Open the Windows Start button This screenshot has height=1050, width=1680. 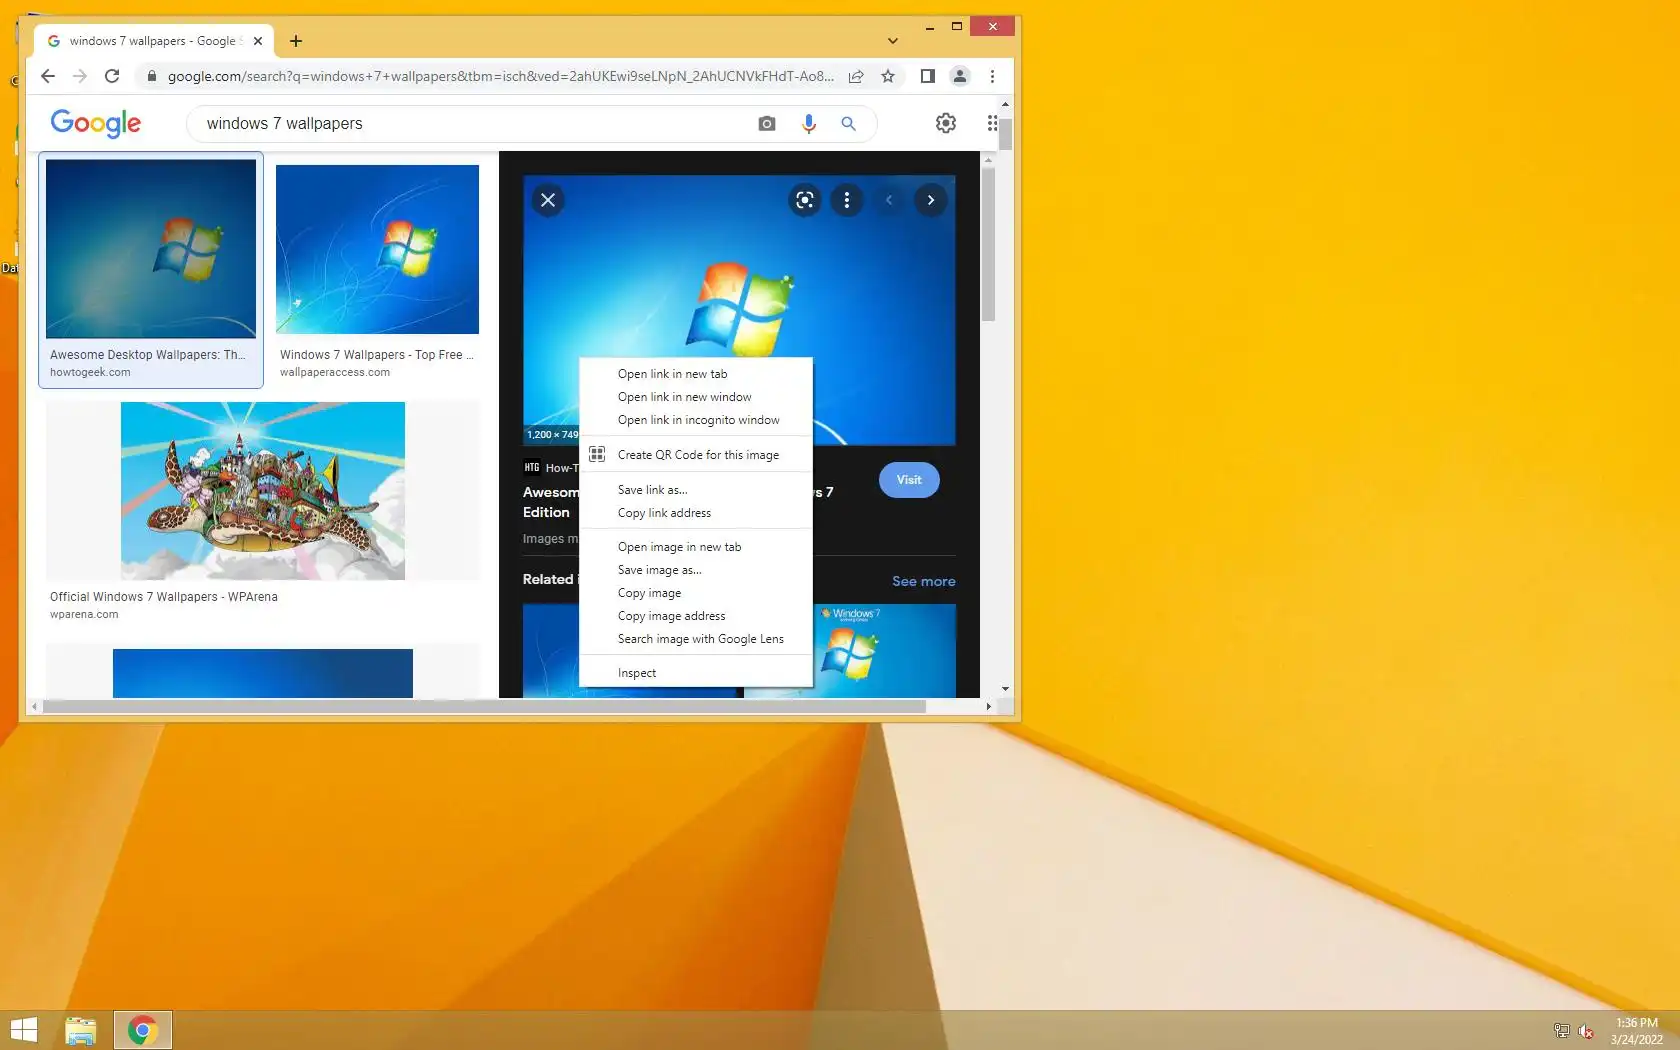[x=23, y=1030]
